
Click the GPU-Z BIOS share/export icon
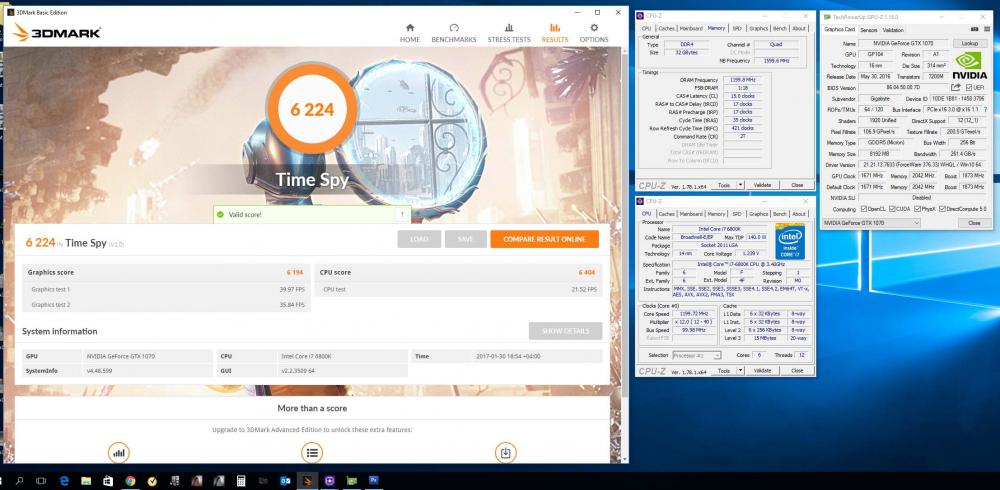coord(955,88)
